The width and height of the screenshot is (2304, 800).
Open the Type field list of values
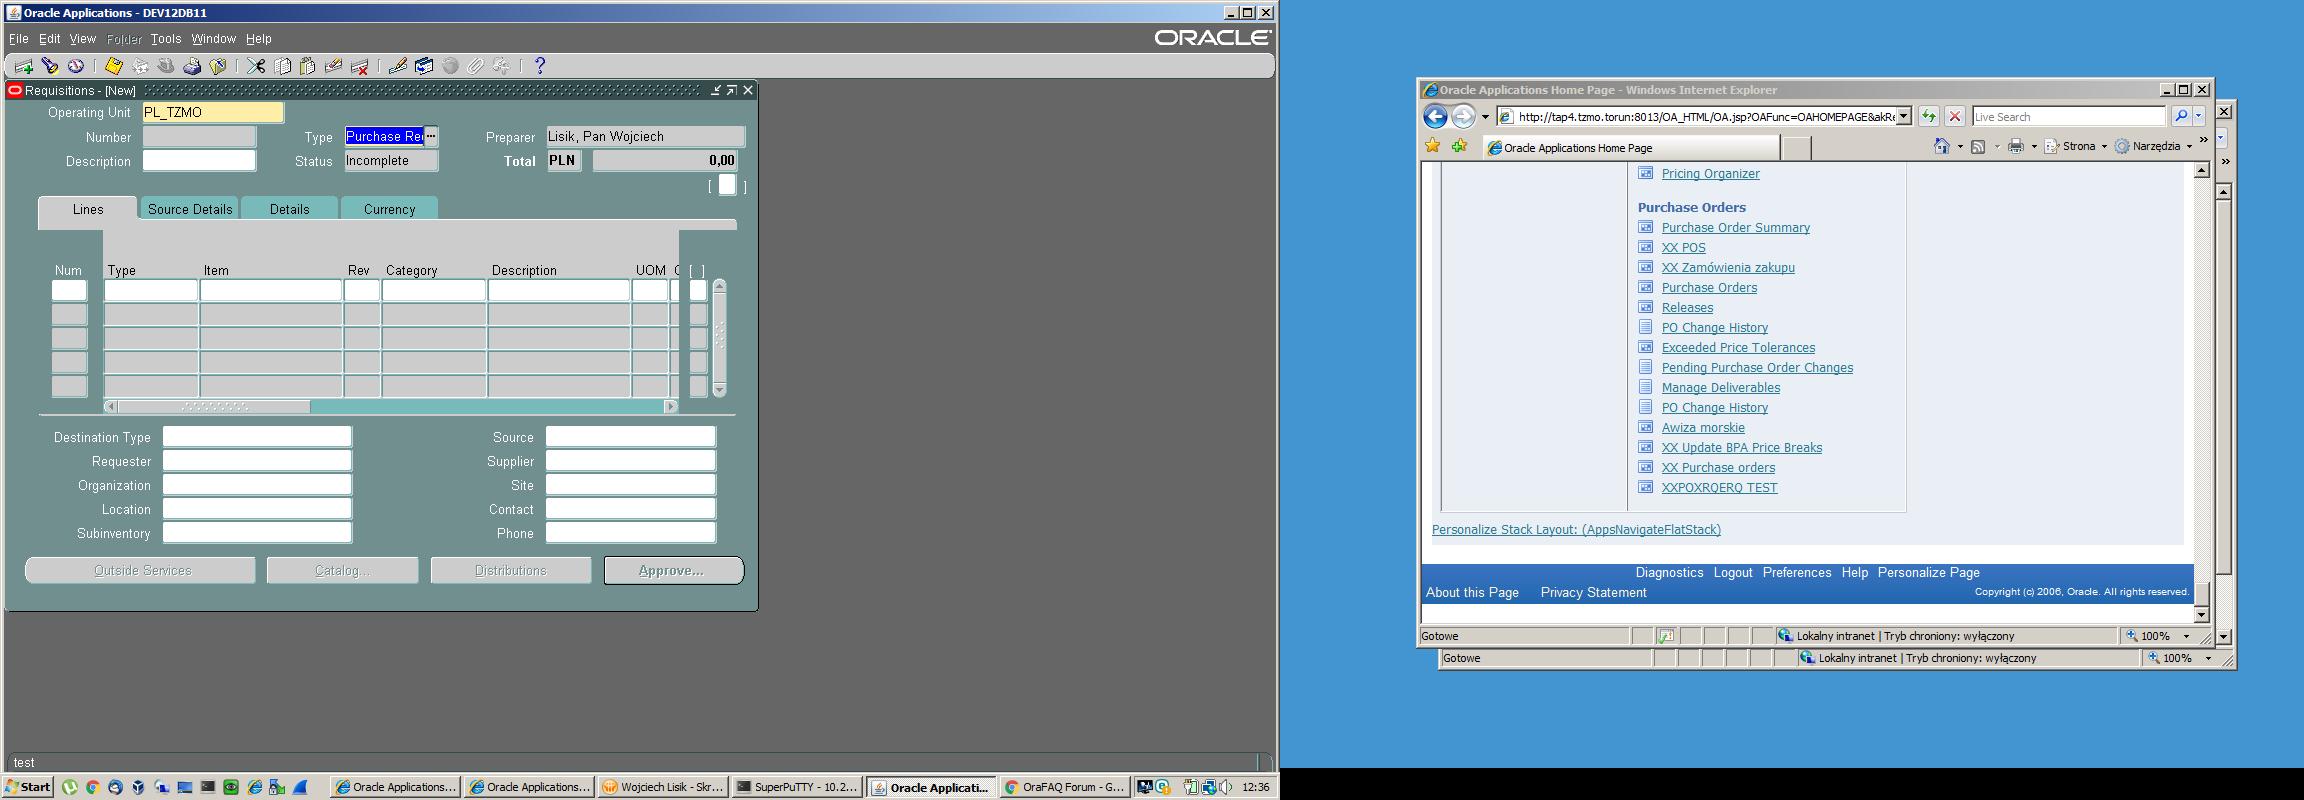click(x=431, y=136)
